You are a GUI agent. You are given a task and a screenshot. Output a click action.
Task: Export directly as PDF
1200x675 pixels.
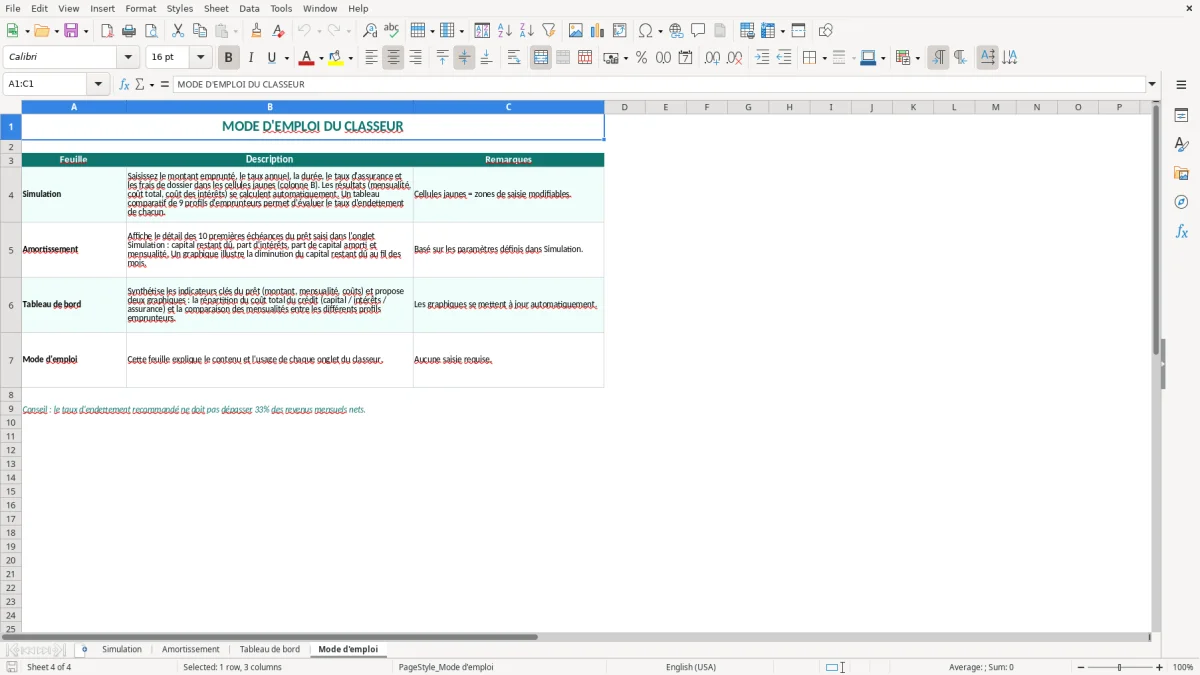[x=107, y=31]
